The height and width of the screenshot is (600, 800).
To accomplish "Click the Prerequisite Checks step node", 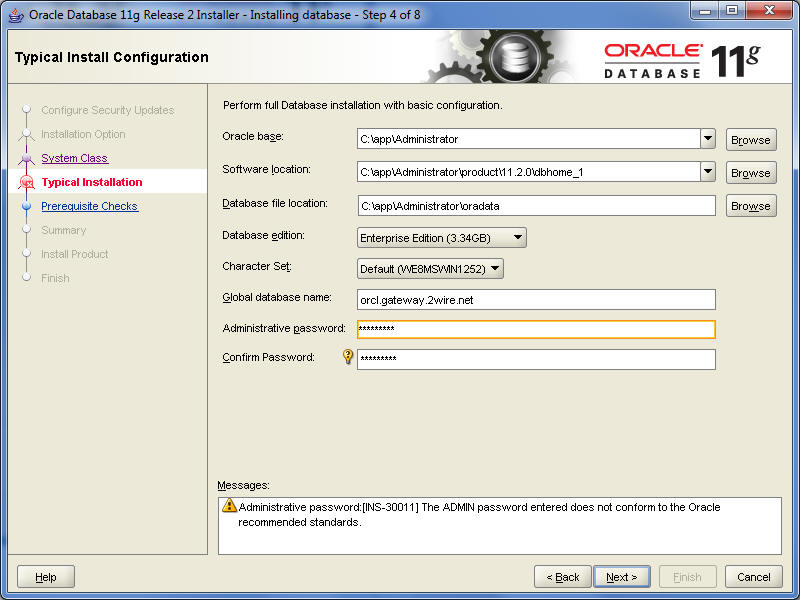I will pos(27,206).
